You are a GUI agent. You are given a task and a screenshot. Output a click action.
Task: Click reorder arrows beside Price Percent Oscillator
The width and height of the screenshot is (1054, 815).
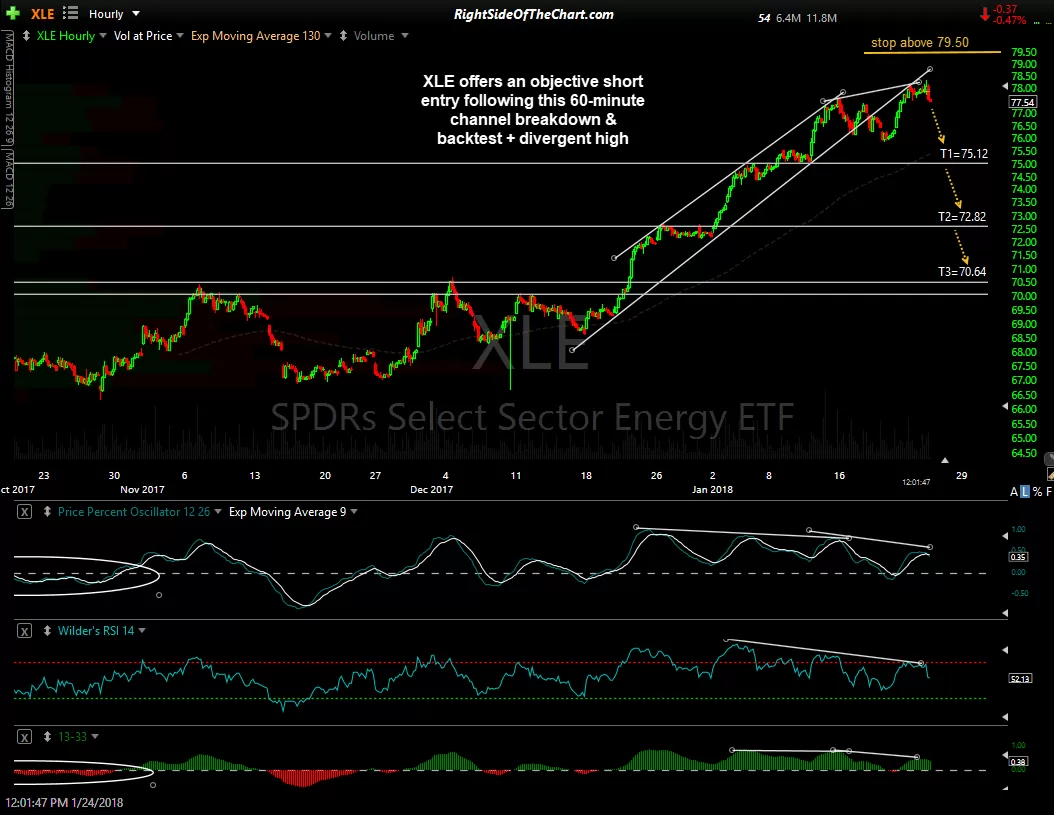pyautogui.click(x=47, y=512)
